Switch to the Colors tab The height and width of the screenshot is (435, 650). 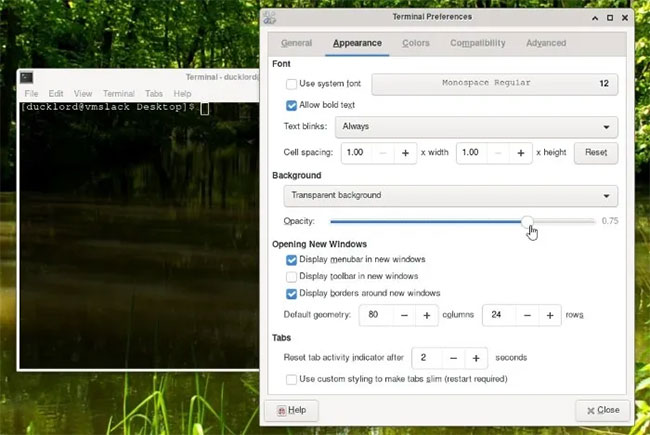[x=416, y=43]
